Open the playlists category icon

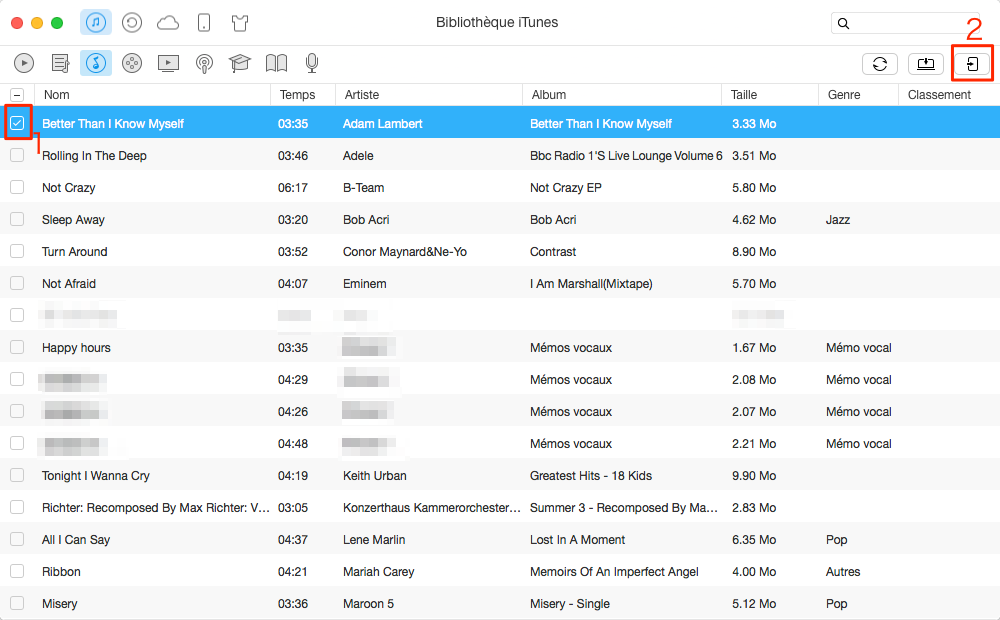coord(60,63)
